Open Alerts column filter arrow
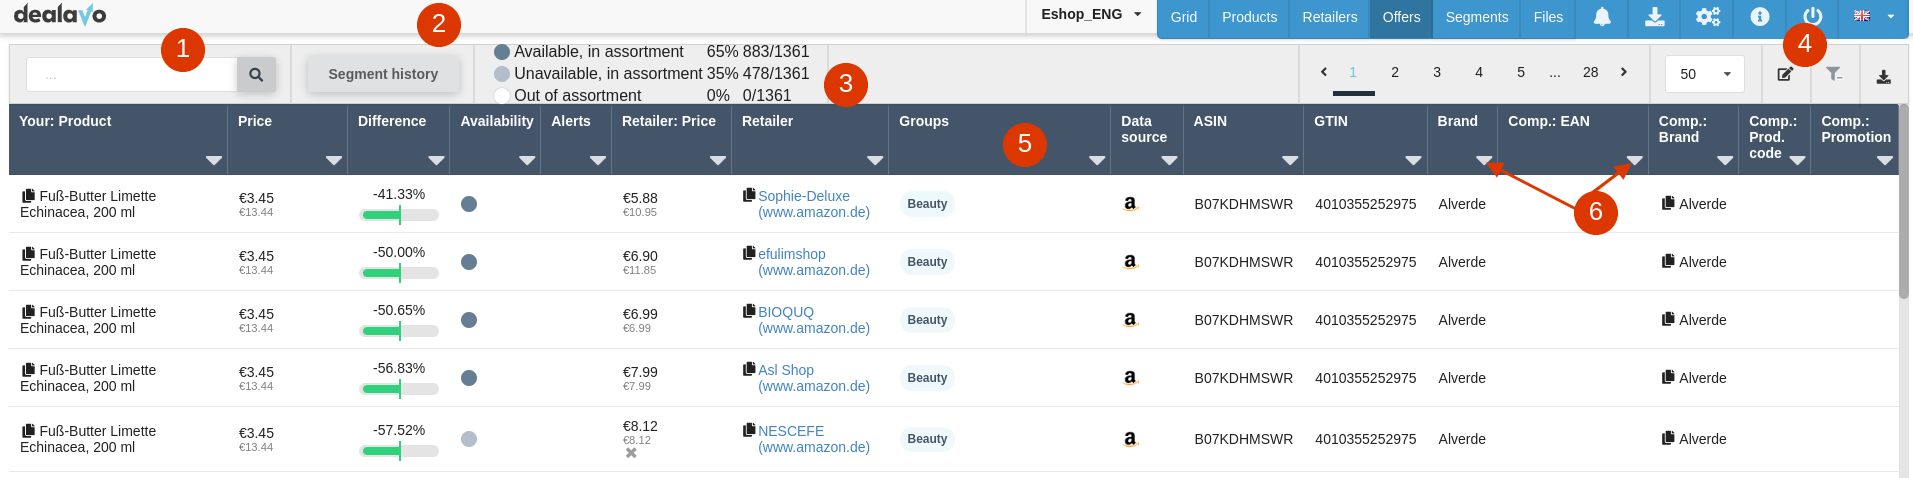The height and width of the screenshot is (478, 1913). tap(598, 160)
